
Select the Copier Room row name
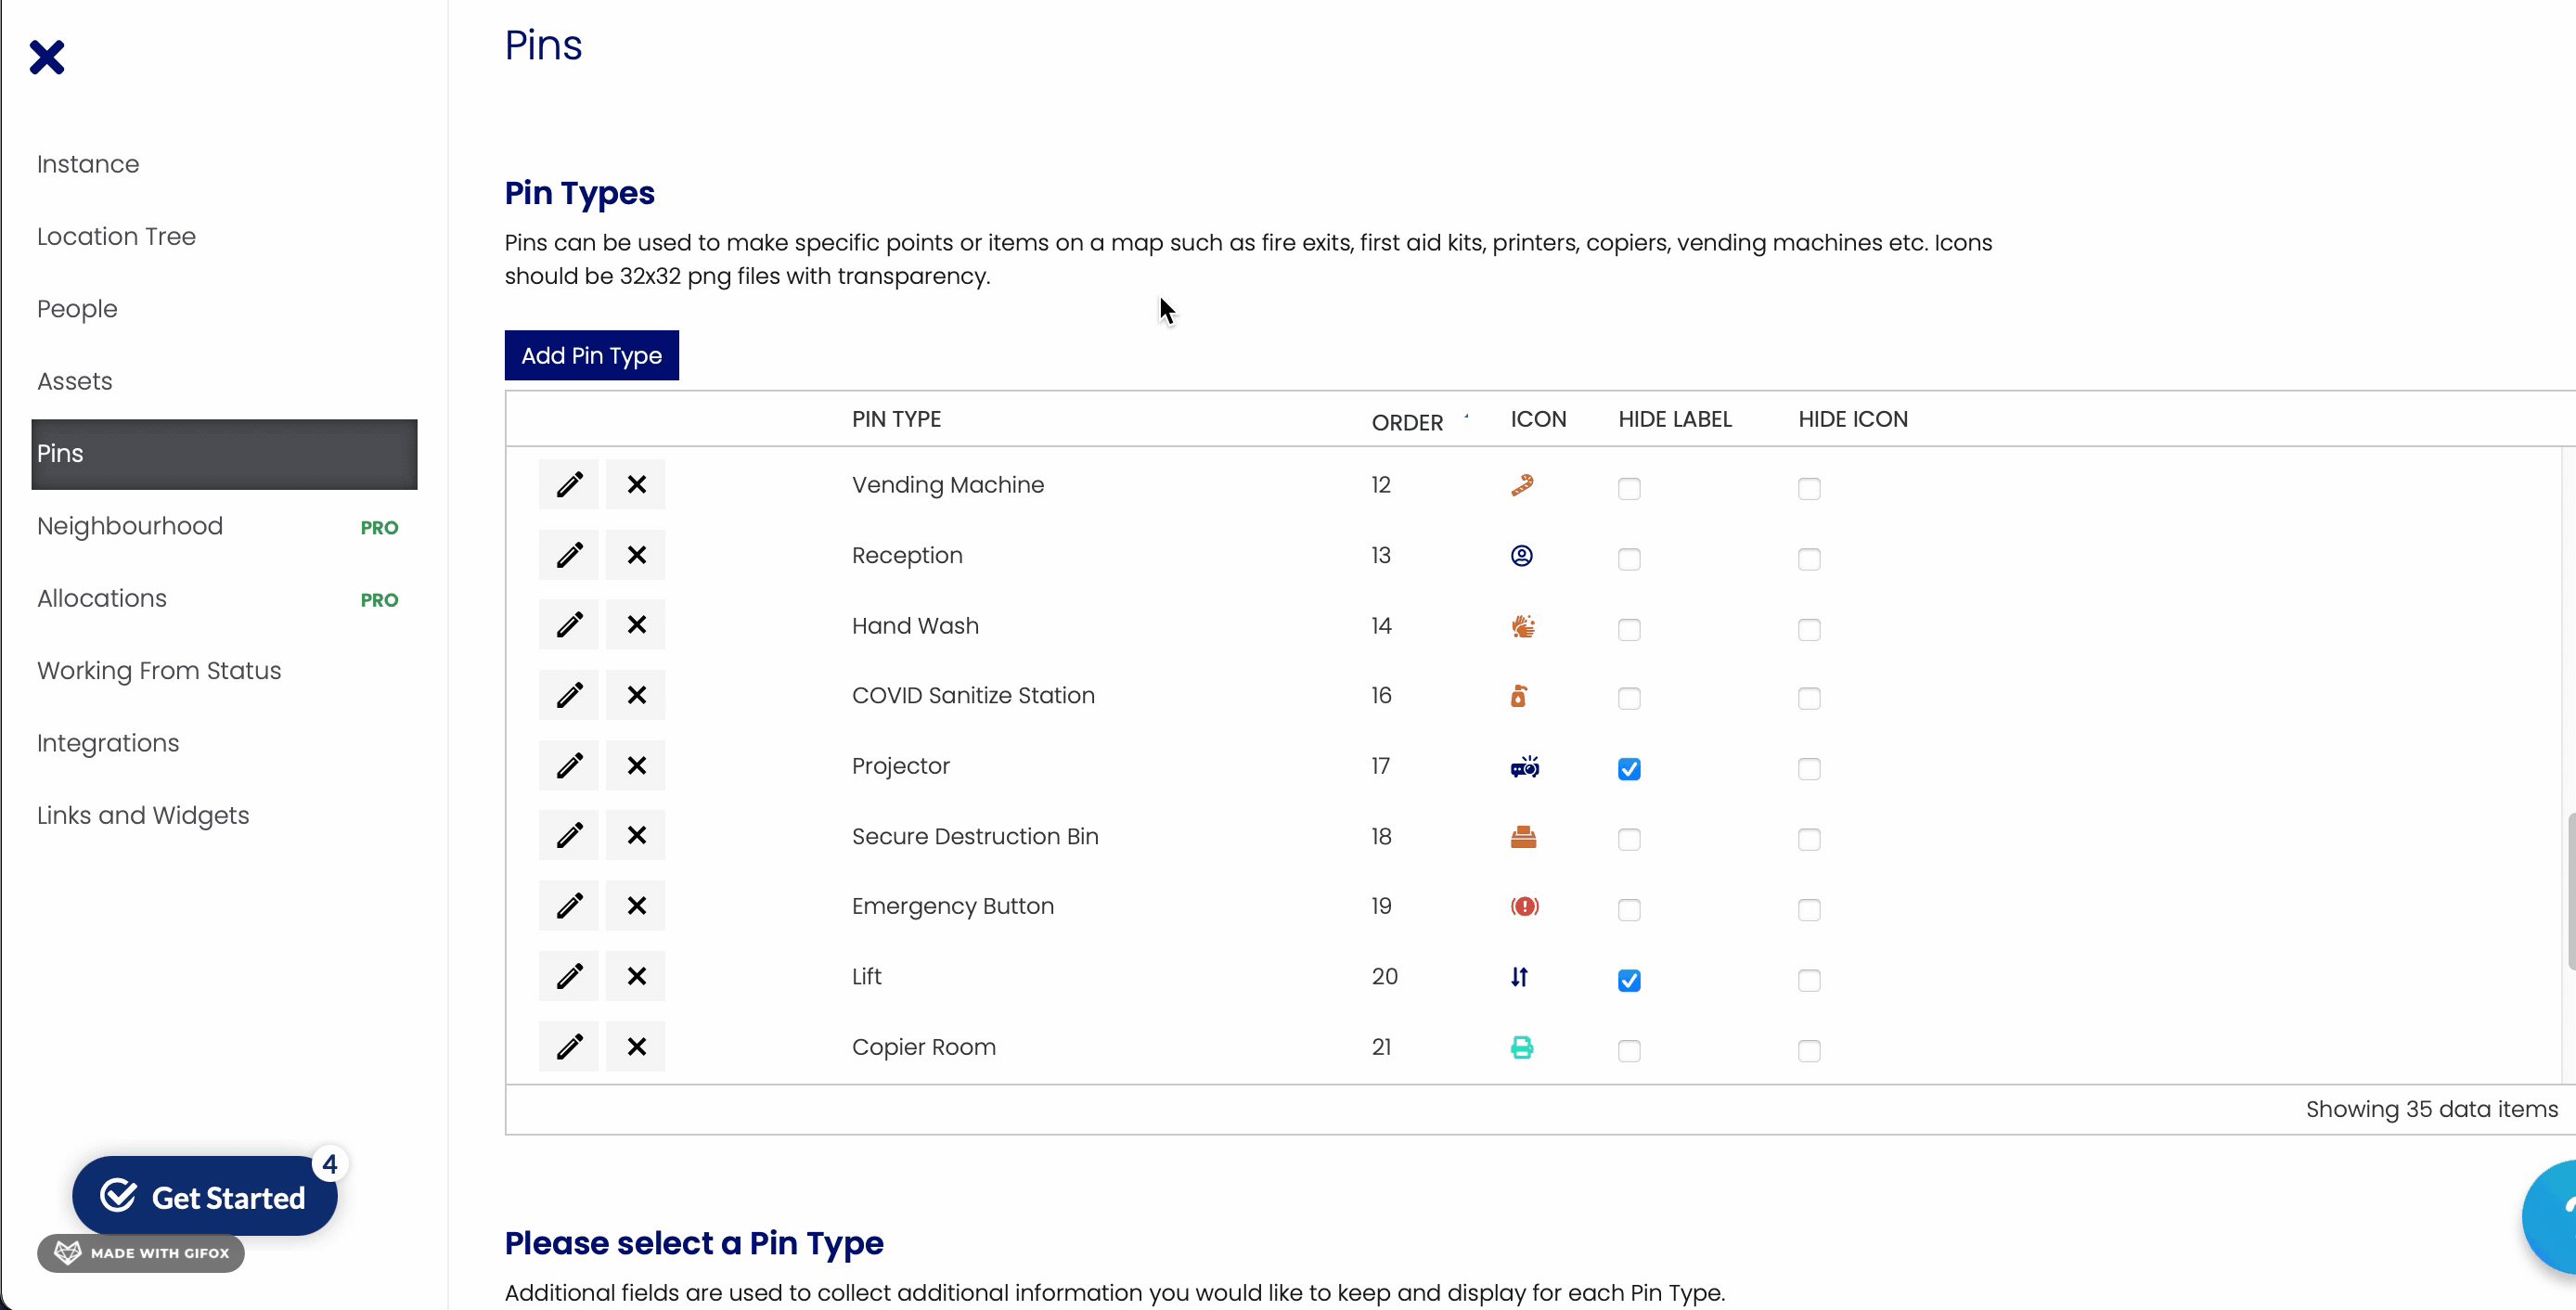tap(923, 1047)
